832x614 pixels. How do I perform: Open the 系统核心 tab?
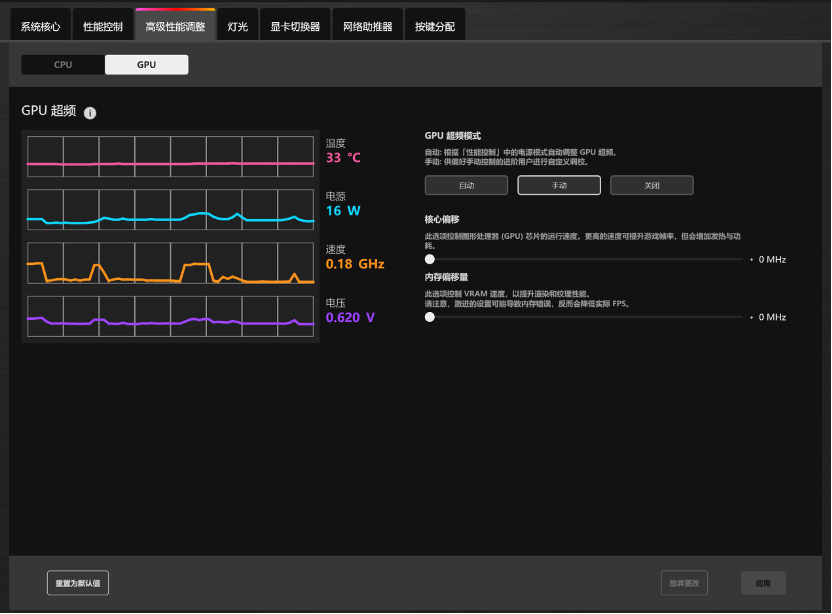[x=40, y=26]
